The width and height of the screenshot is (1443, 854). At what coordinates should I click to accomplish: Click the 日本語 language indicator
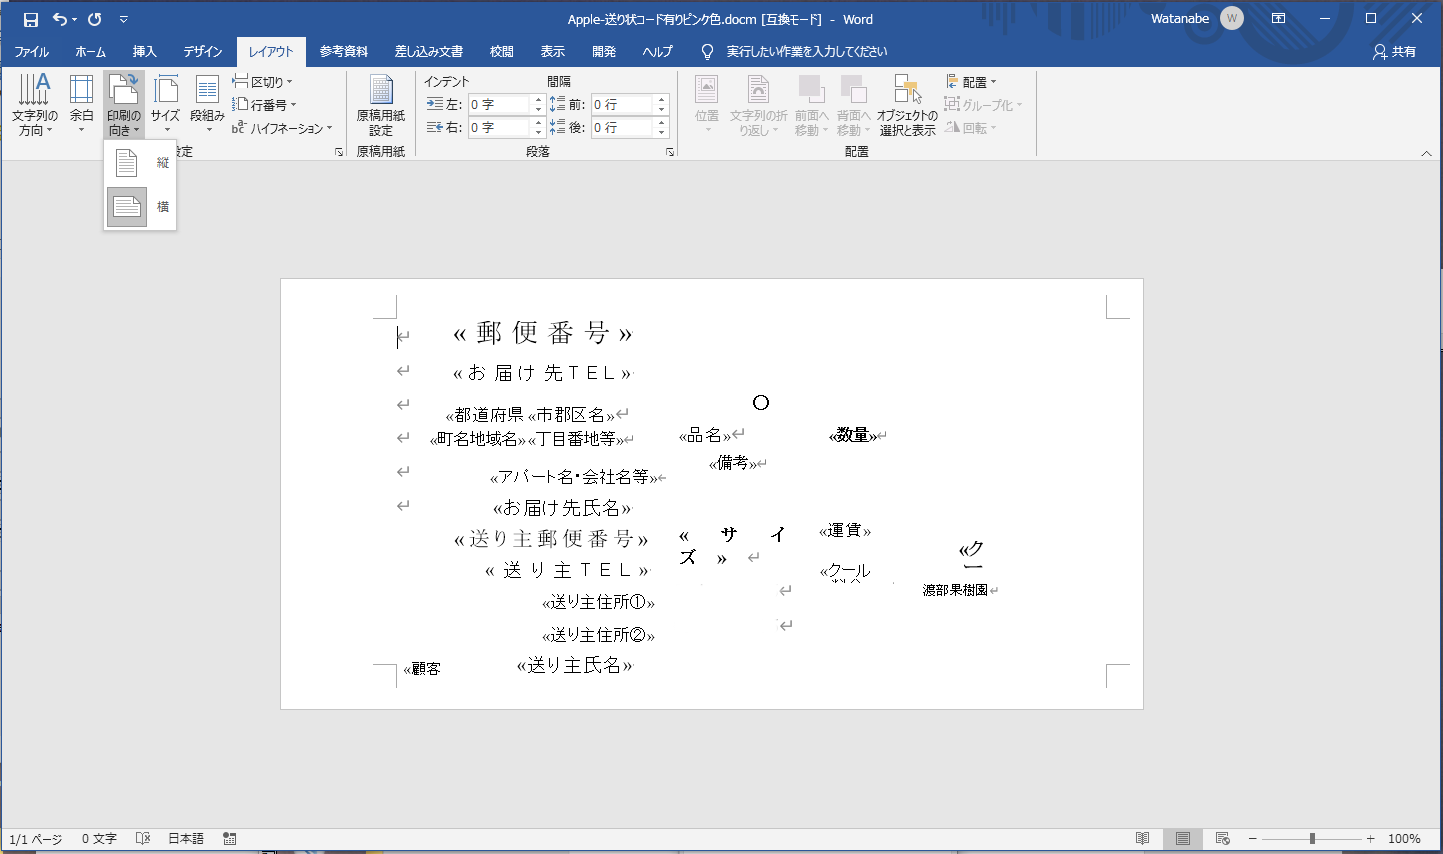point(186,839)
